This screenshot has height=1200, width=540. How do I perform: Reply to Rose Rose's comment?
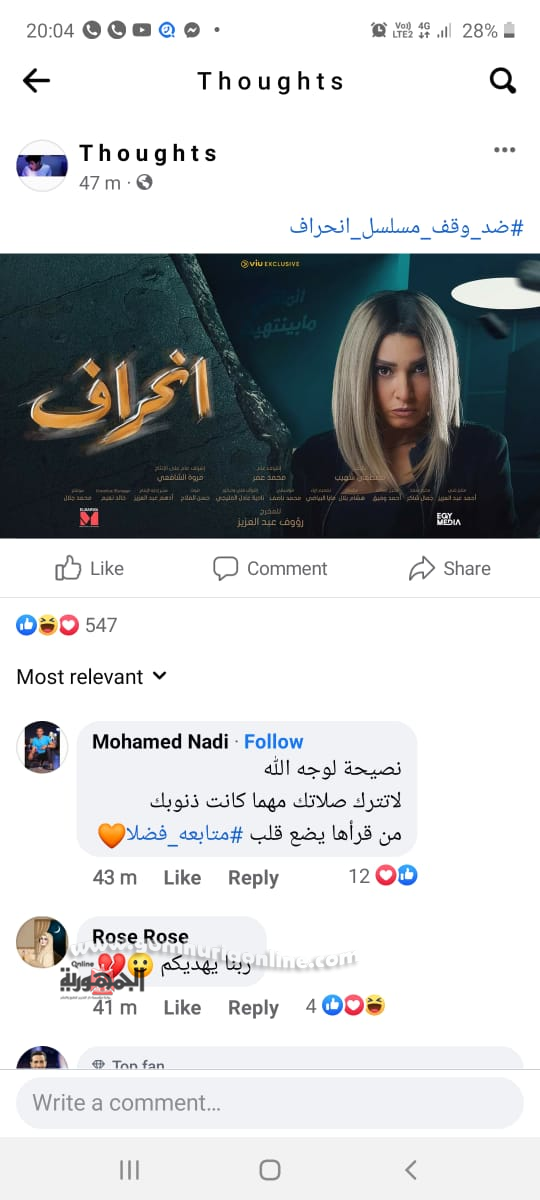point(253,1007)
